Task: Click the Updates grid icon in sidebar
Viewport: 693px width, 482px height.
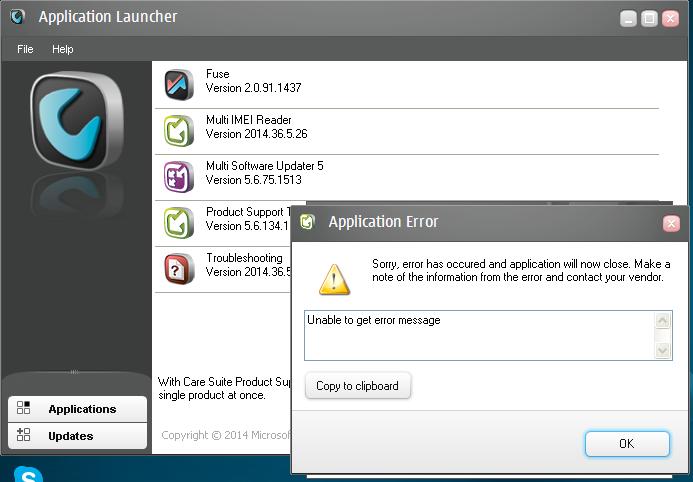Action: click(23, 434)
